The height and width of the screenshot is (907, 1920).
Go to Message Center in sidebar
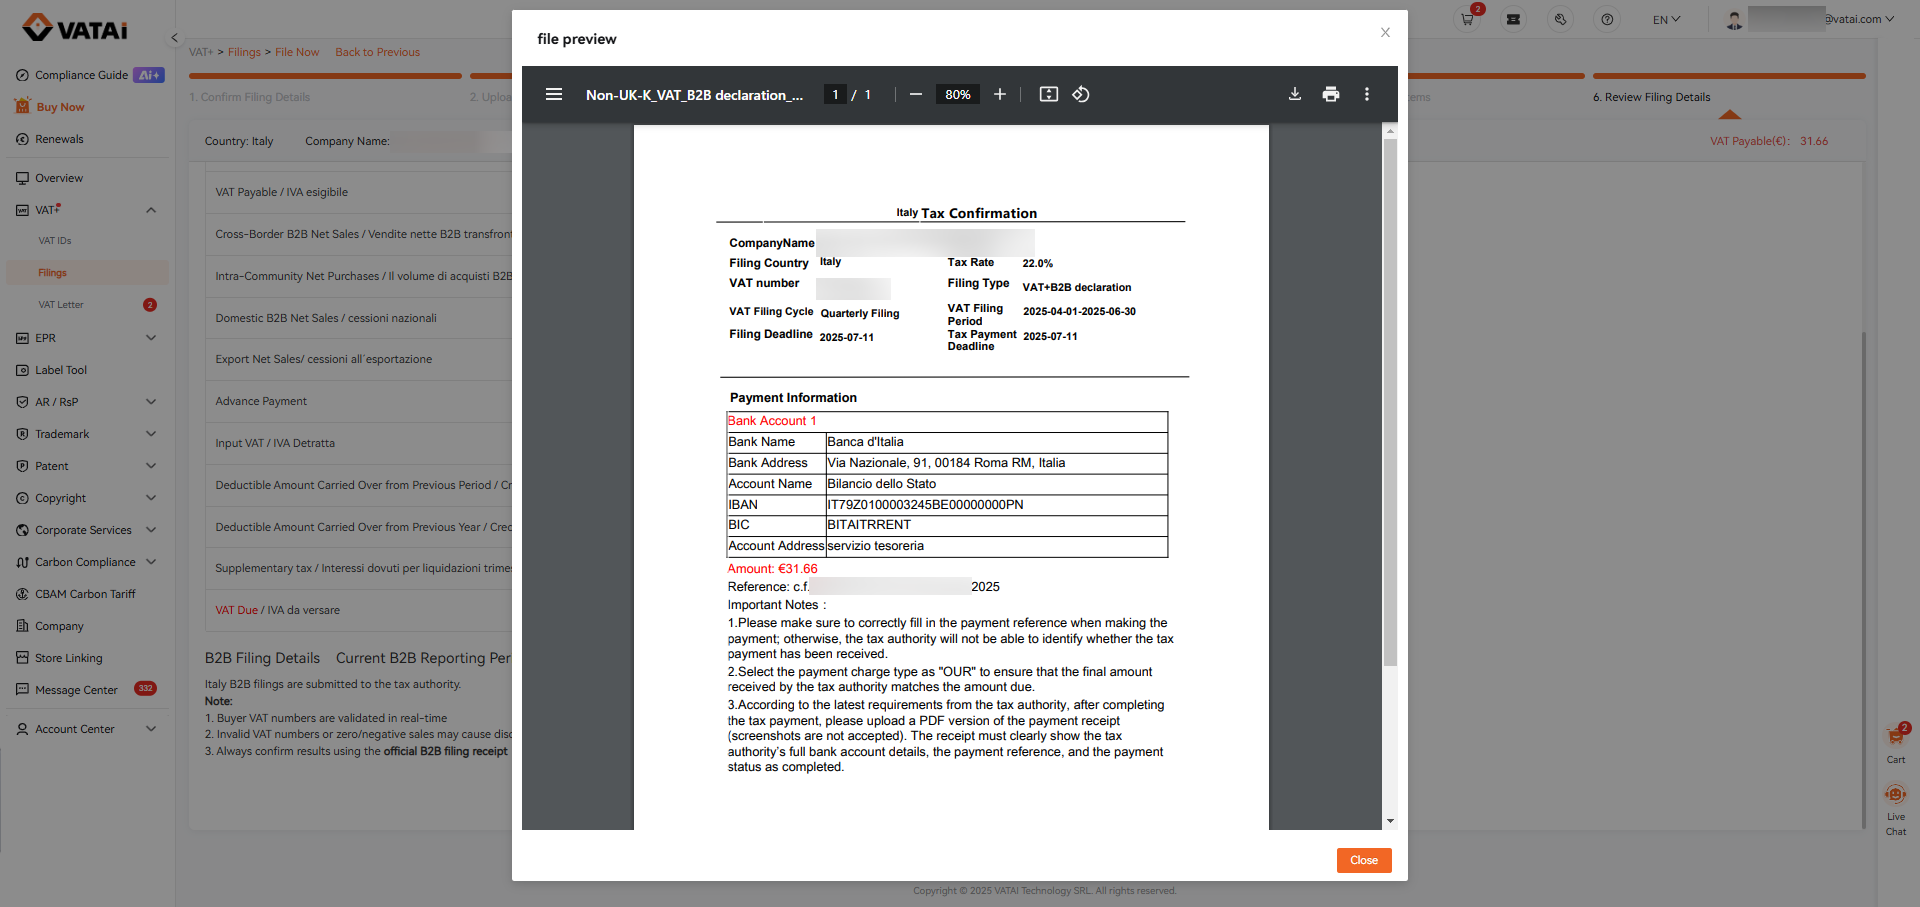click(x=76, y=690)
